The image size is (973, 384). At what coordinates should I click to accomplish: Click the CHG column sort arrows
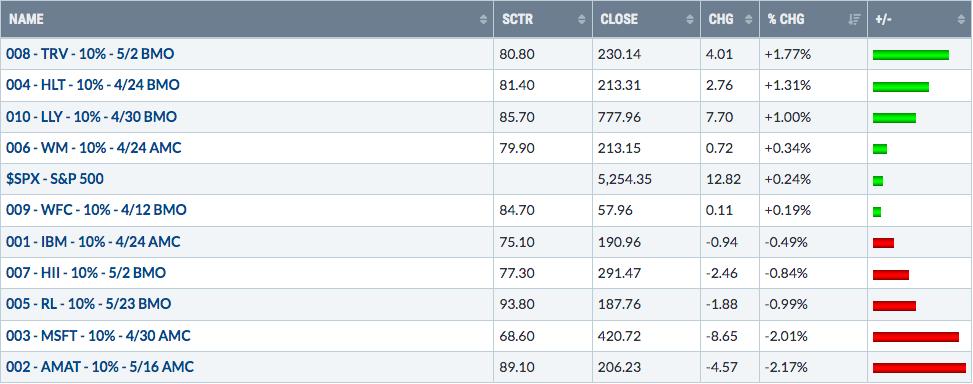[748, 19]
